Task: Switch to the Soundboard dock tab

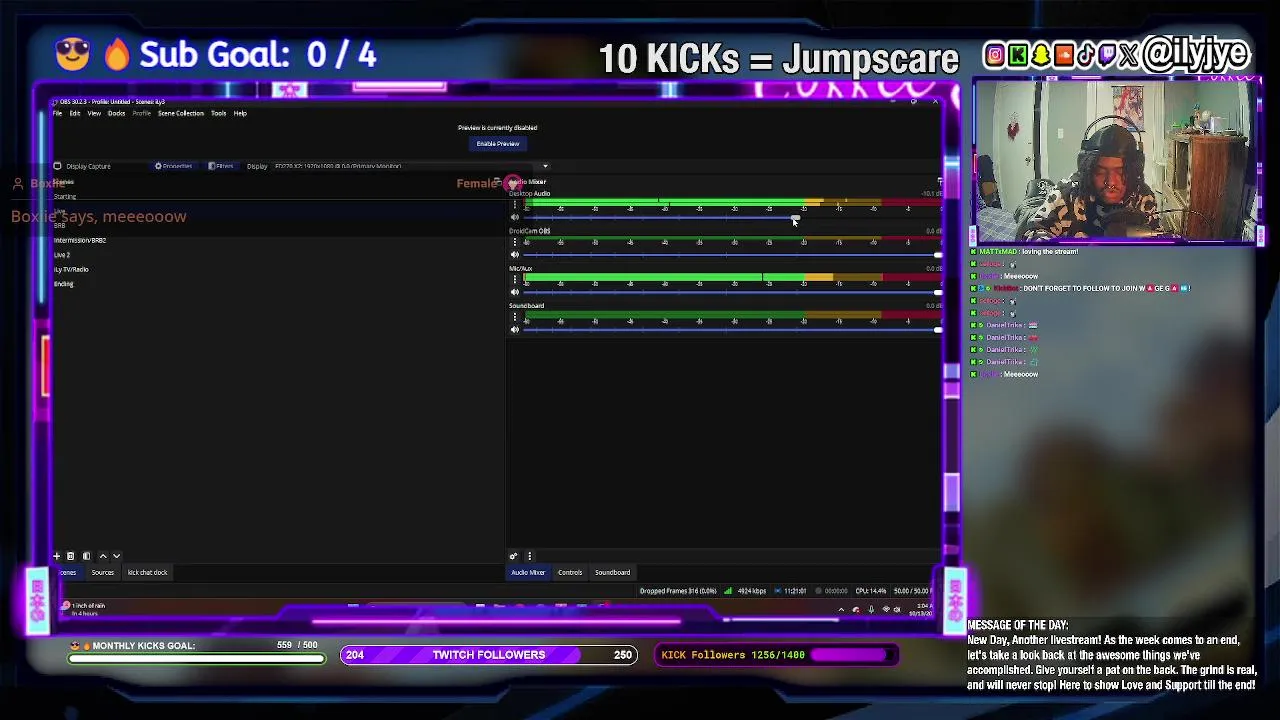Action: tap(613, 573)
